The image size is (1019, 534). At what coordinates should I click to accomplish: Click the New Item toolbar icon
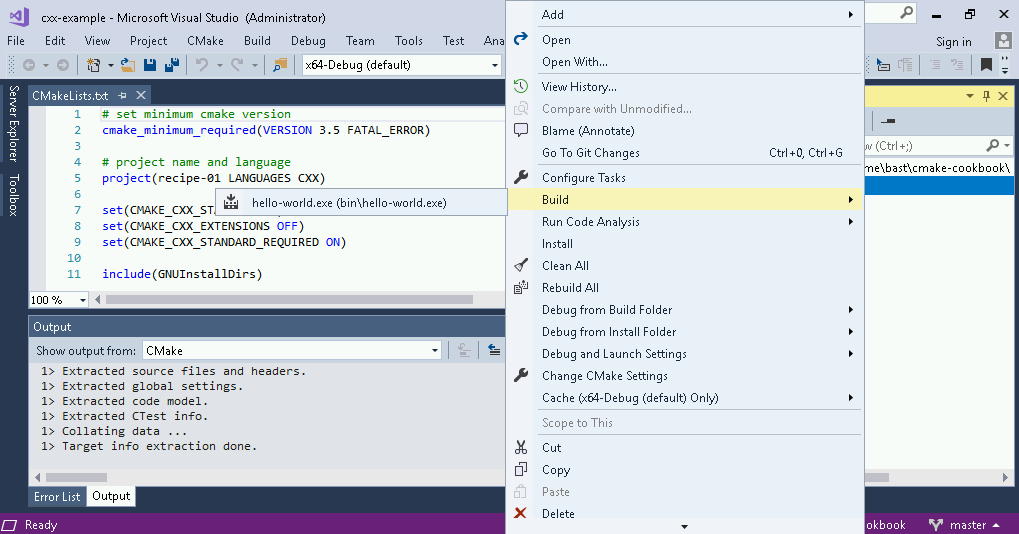[x=93, y=65]
